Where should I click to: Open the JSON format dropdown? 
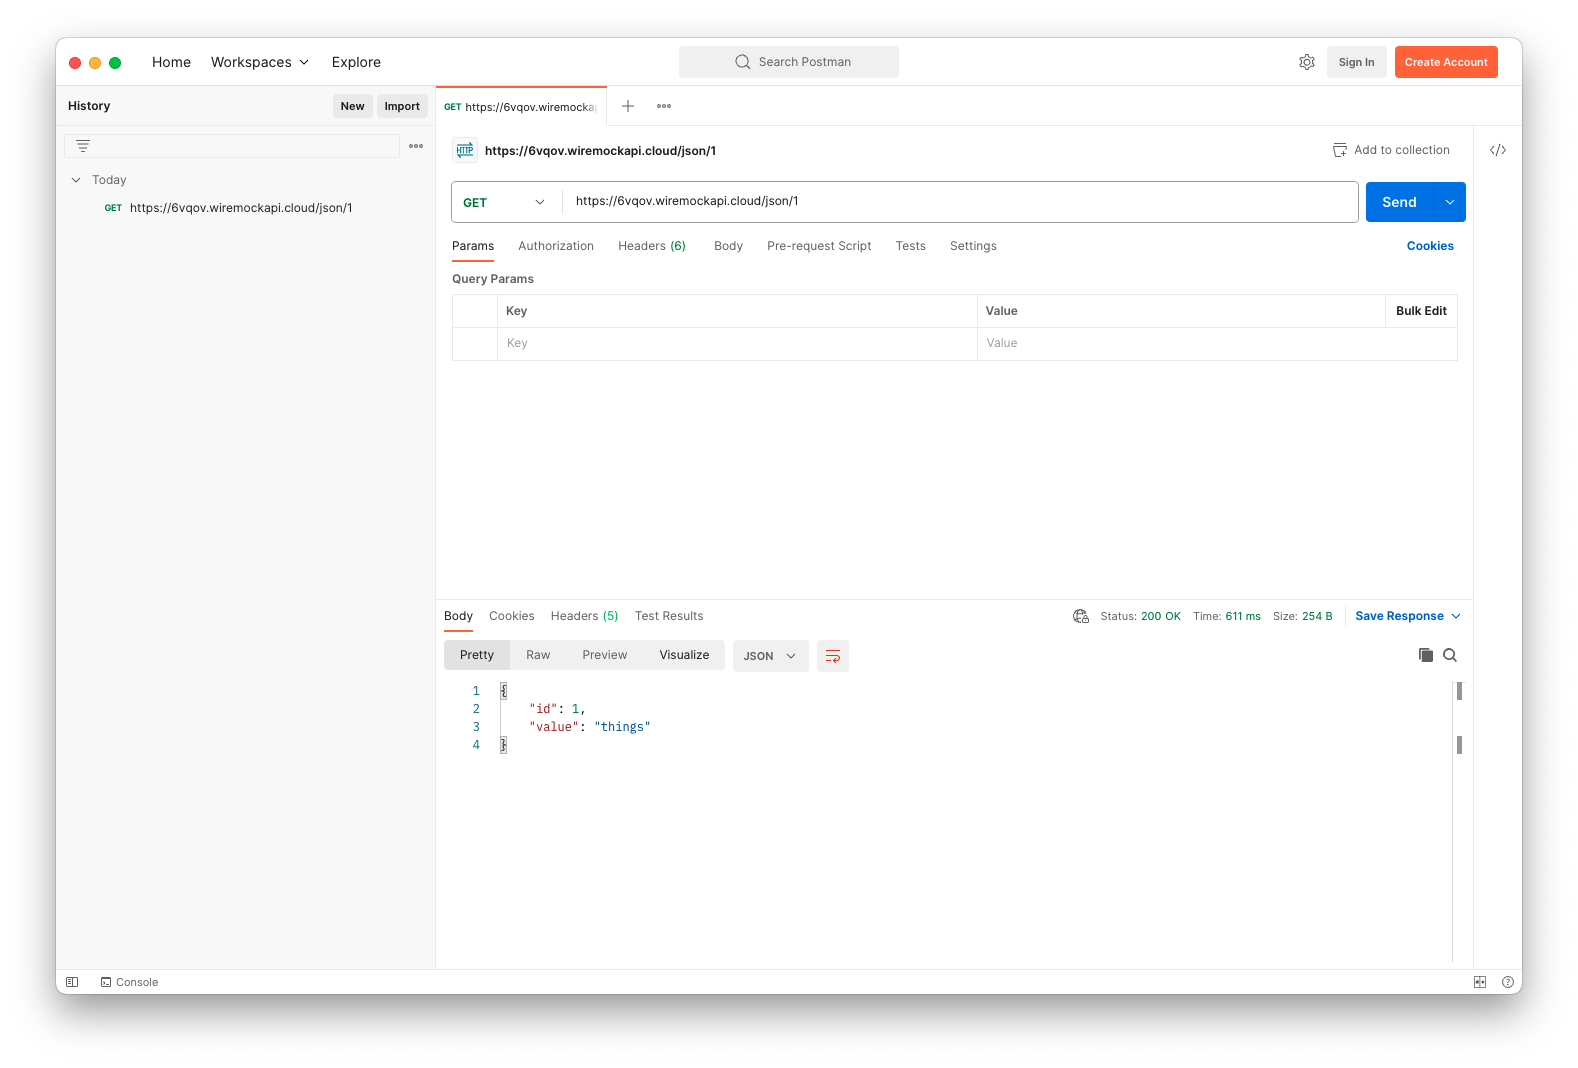770,656
